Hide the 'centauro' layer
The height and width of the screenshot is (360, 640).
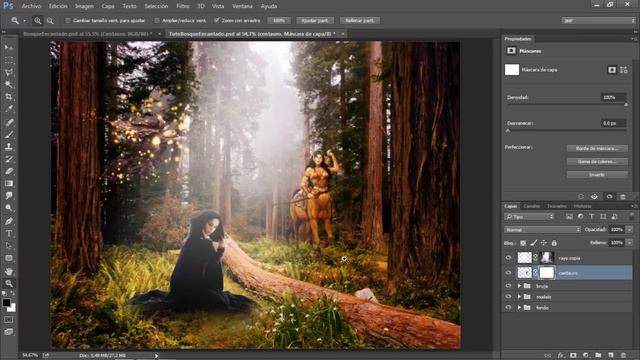click(x=508, y=273)
